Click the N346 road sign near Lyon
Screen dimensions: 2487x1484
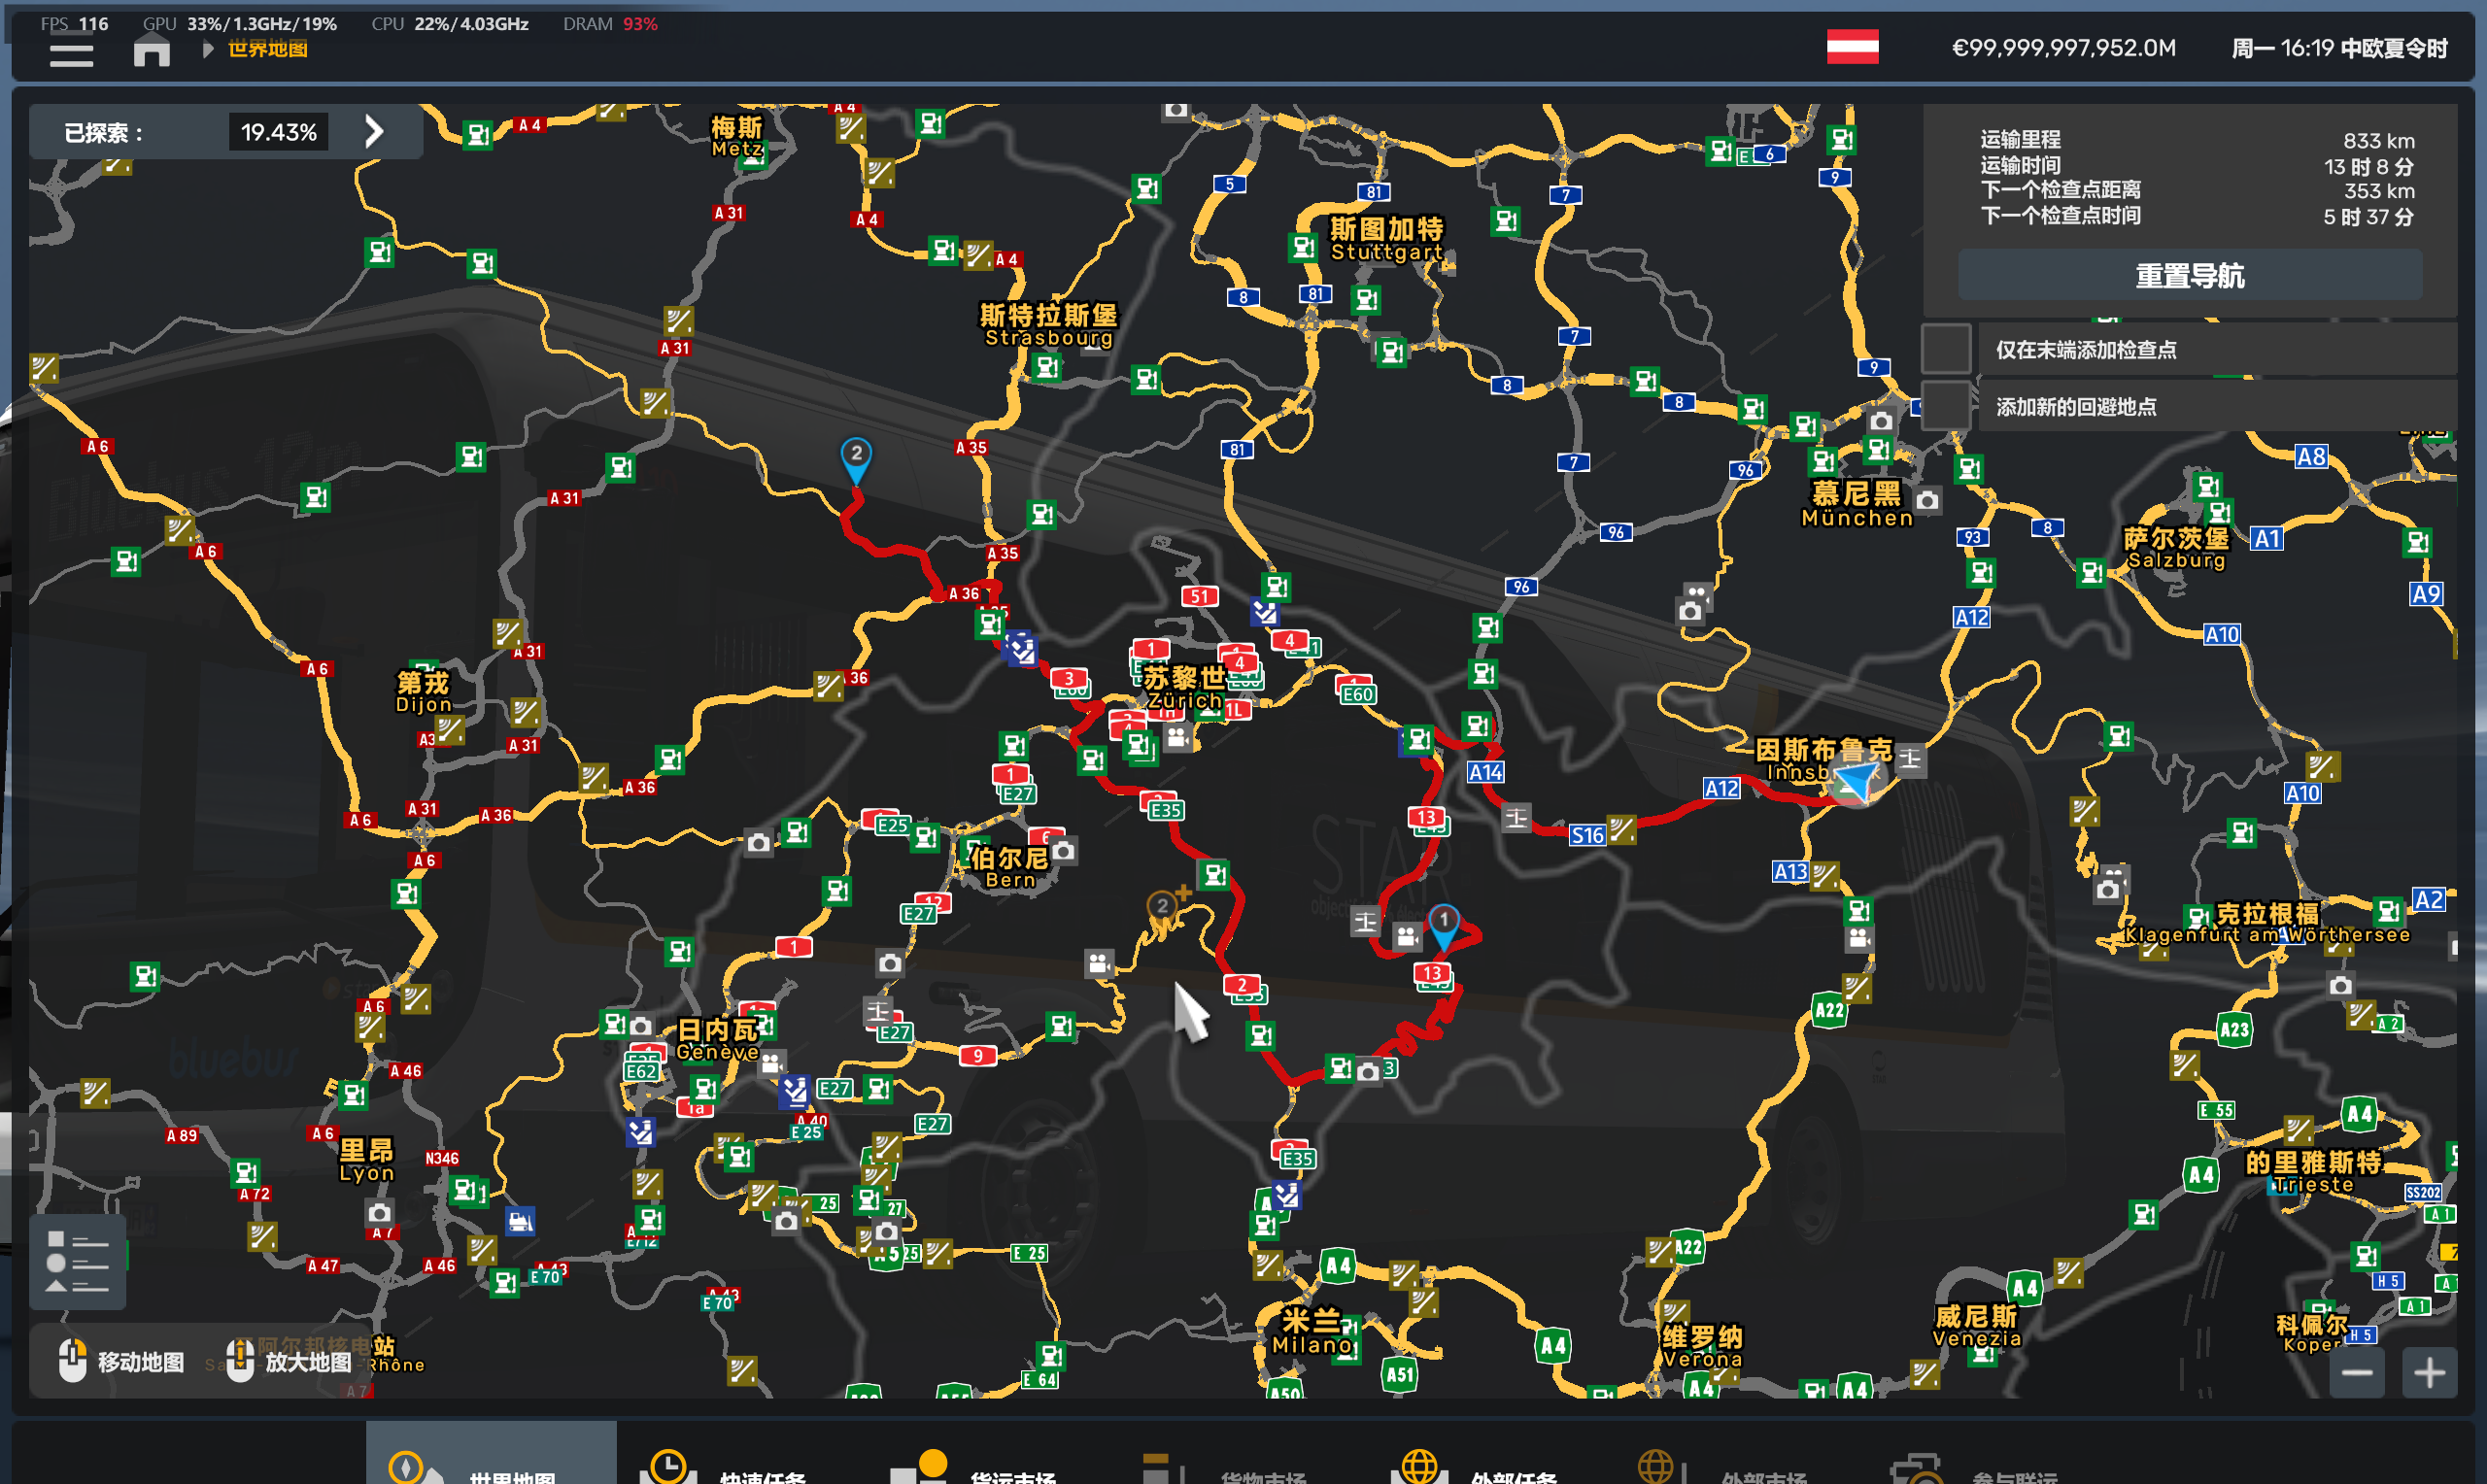click(441, 1158)
